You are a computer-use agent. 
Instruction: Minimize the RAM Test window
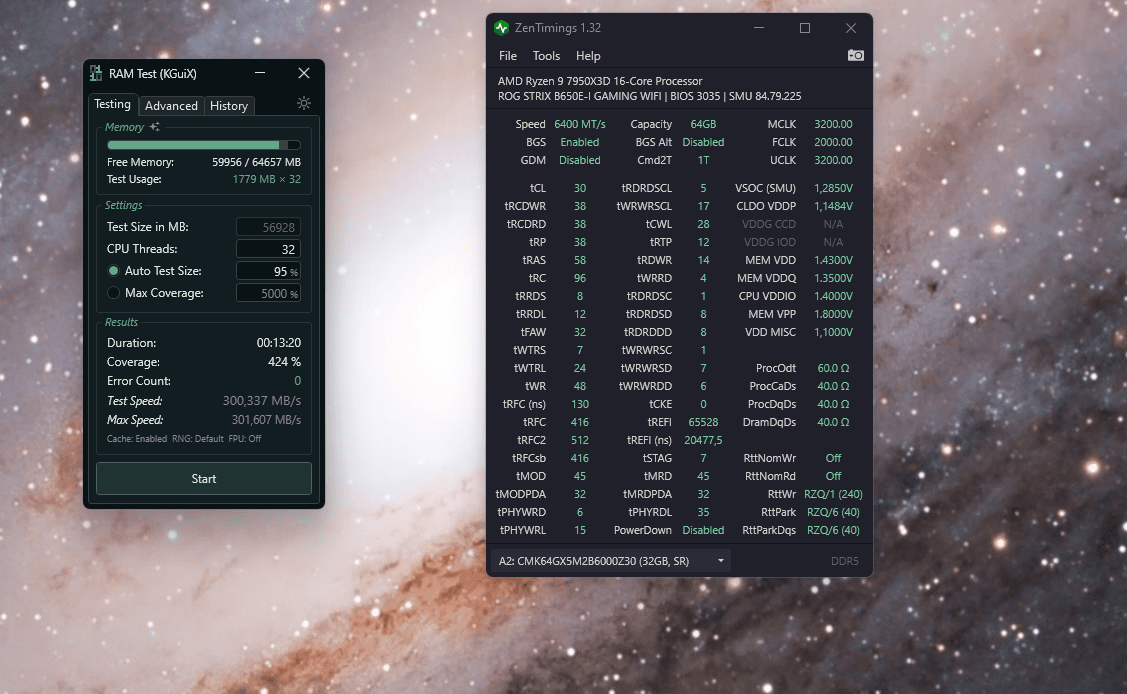(260, 73)
